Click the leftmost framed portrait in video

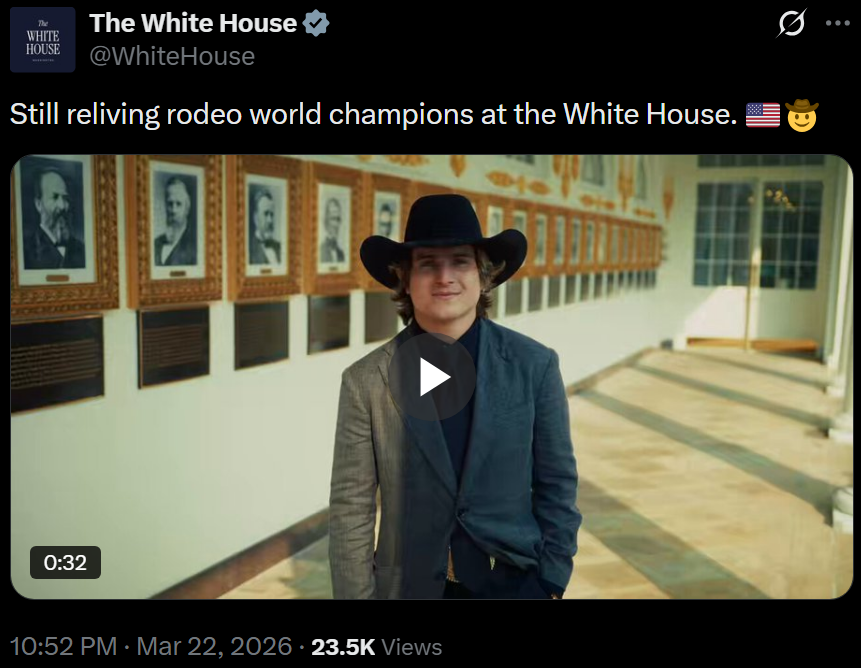coord(54,218)
